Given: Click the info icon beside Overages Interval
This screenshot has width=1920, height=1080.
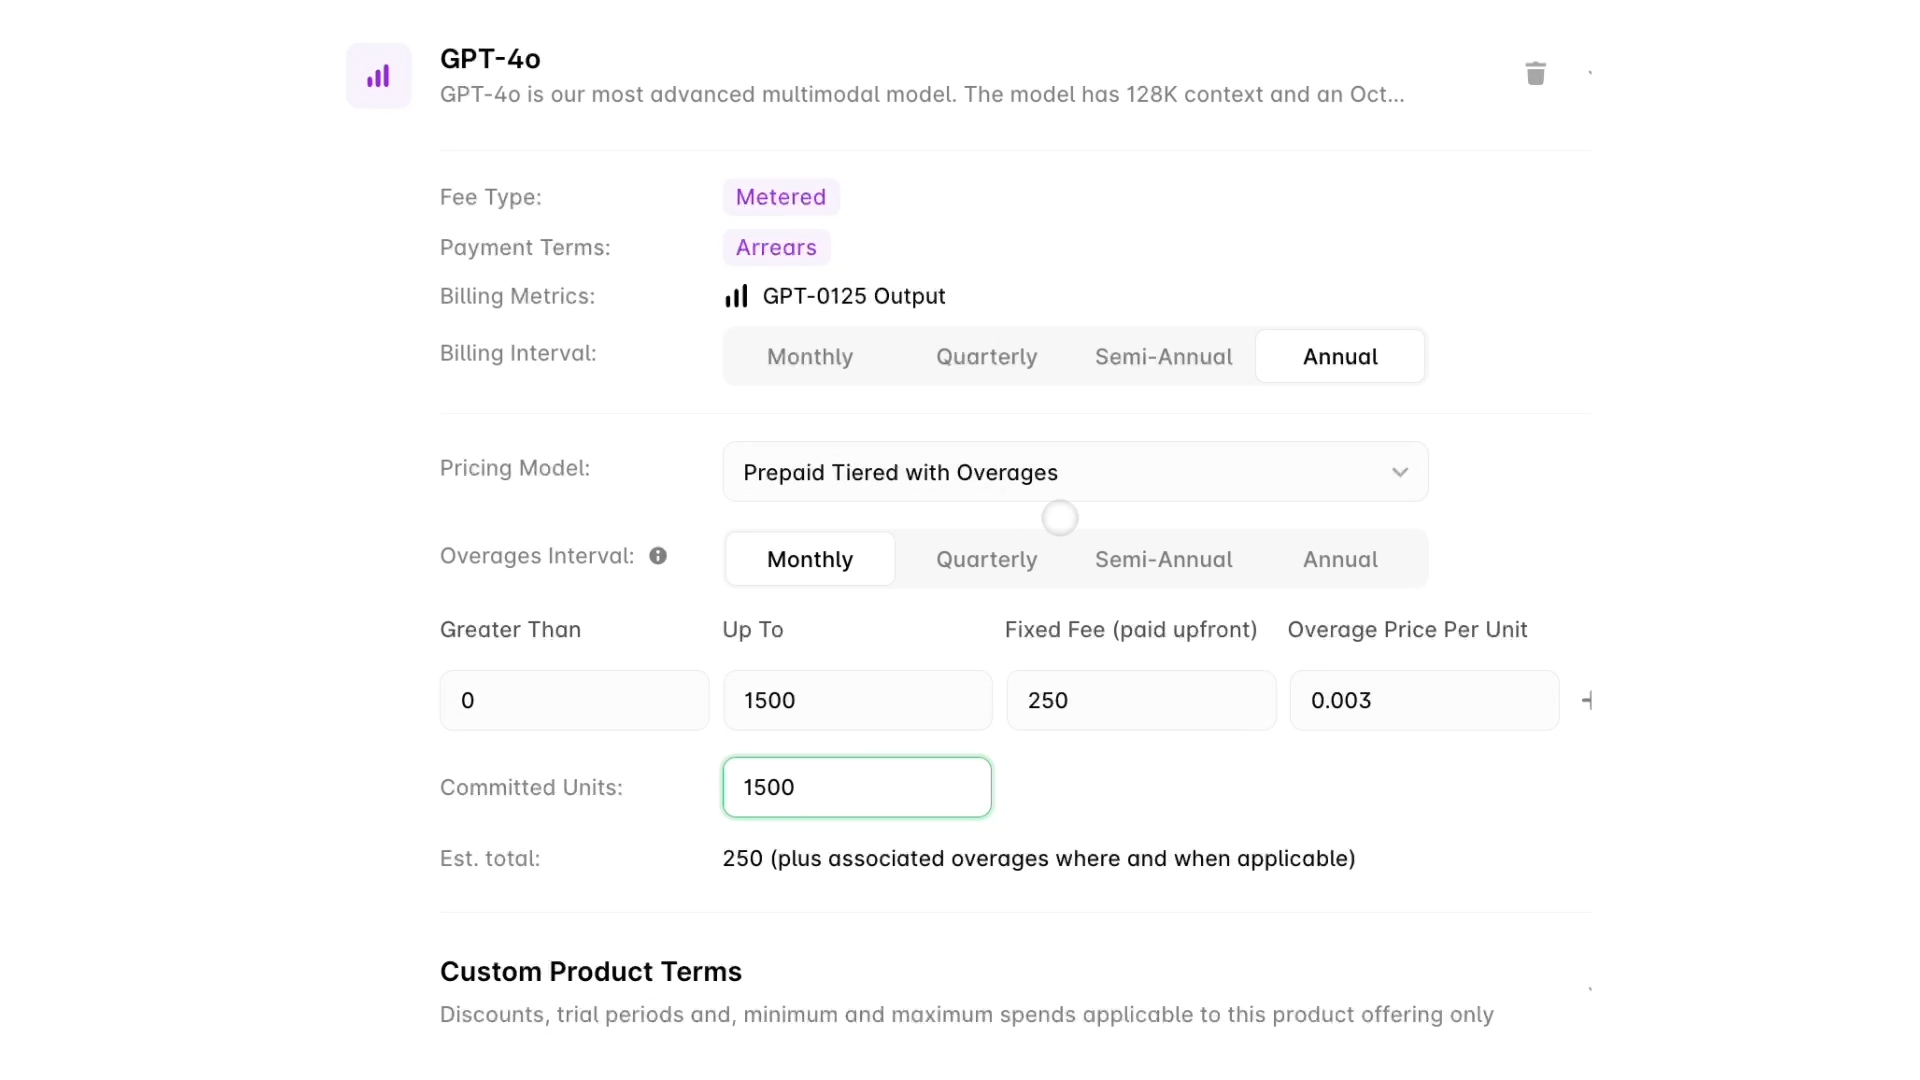Looking at the screenshot, I should 658,555.
